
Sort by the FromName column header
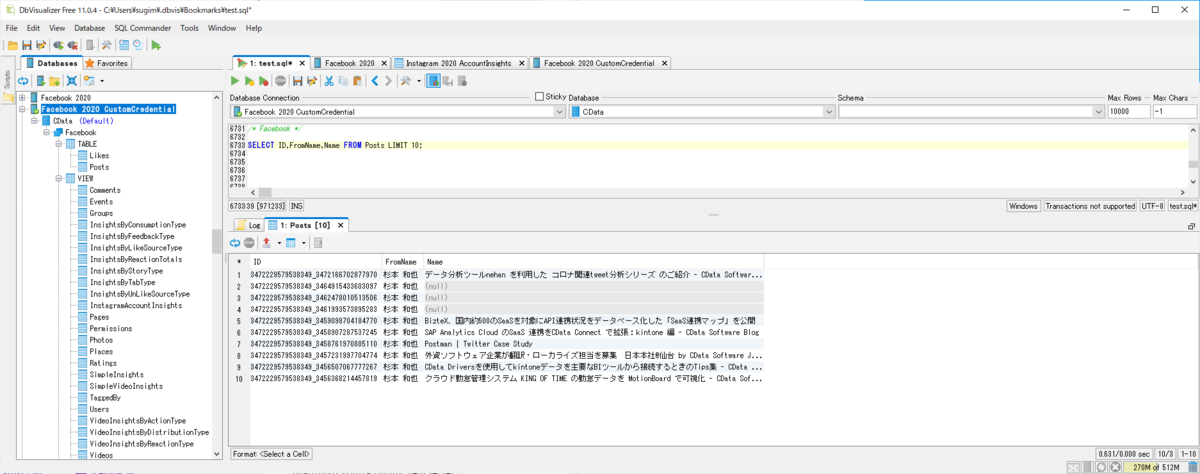coord(402,261)
